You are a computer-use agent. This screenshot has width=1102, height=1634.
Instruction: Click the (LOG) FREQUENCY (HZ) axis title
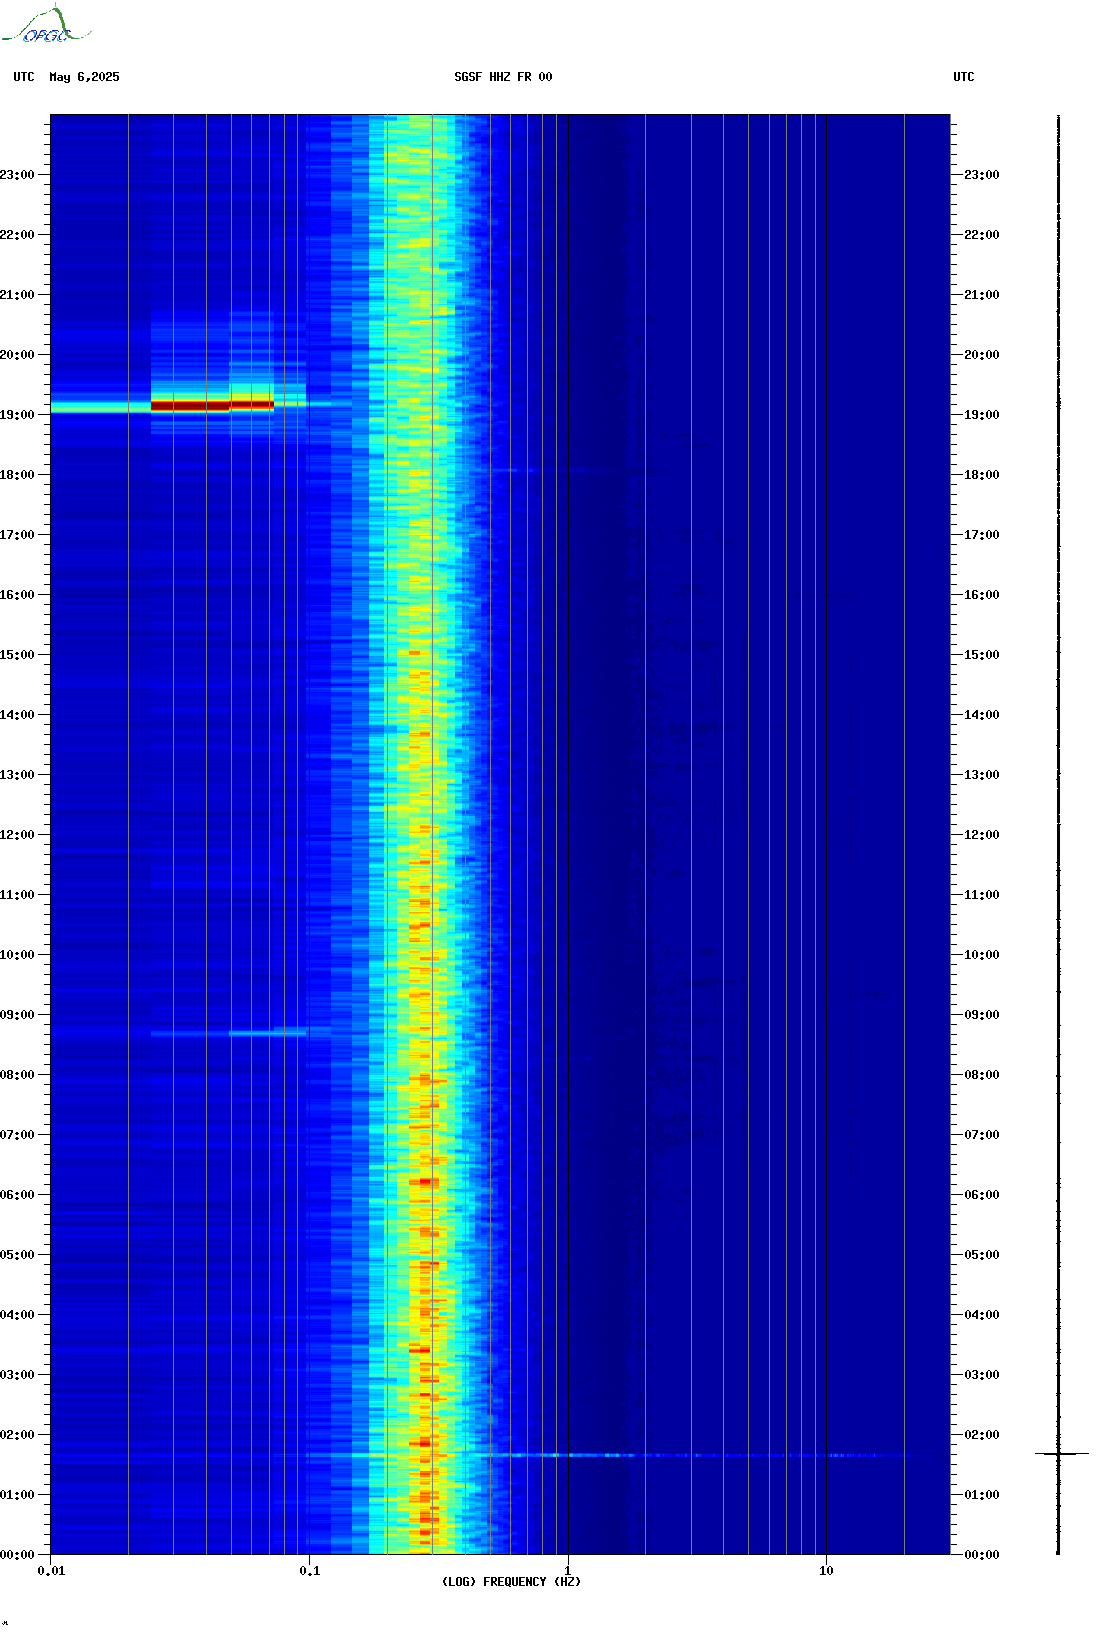tap(511, 1582)
